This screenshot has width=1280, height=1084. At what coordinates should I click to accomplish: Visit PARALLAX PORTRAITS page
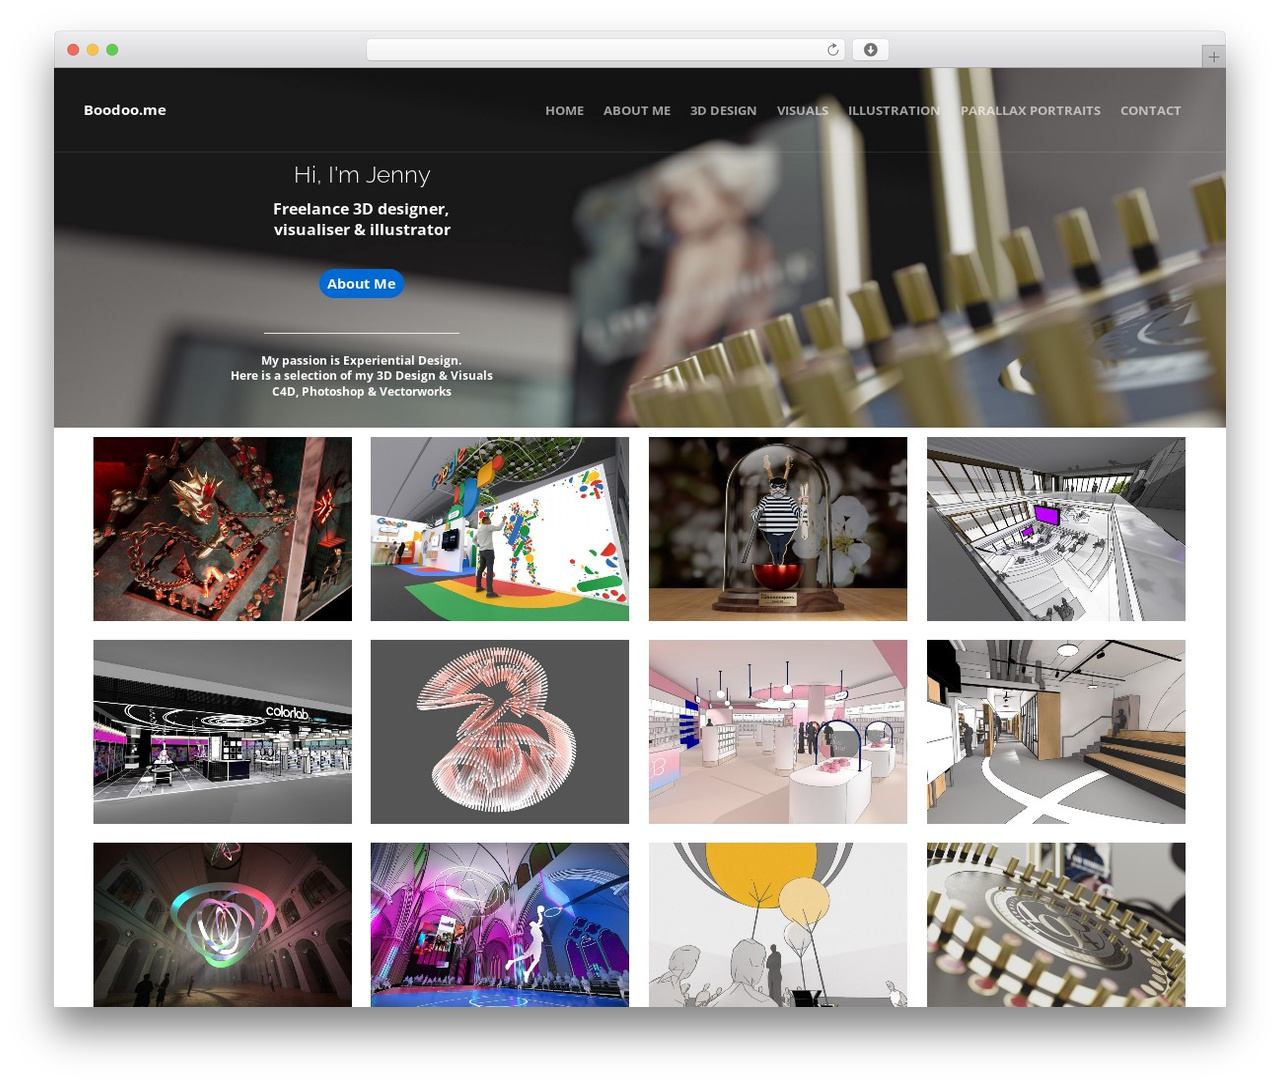[x=1030, y=111]
